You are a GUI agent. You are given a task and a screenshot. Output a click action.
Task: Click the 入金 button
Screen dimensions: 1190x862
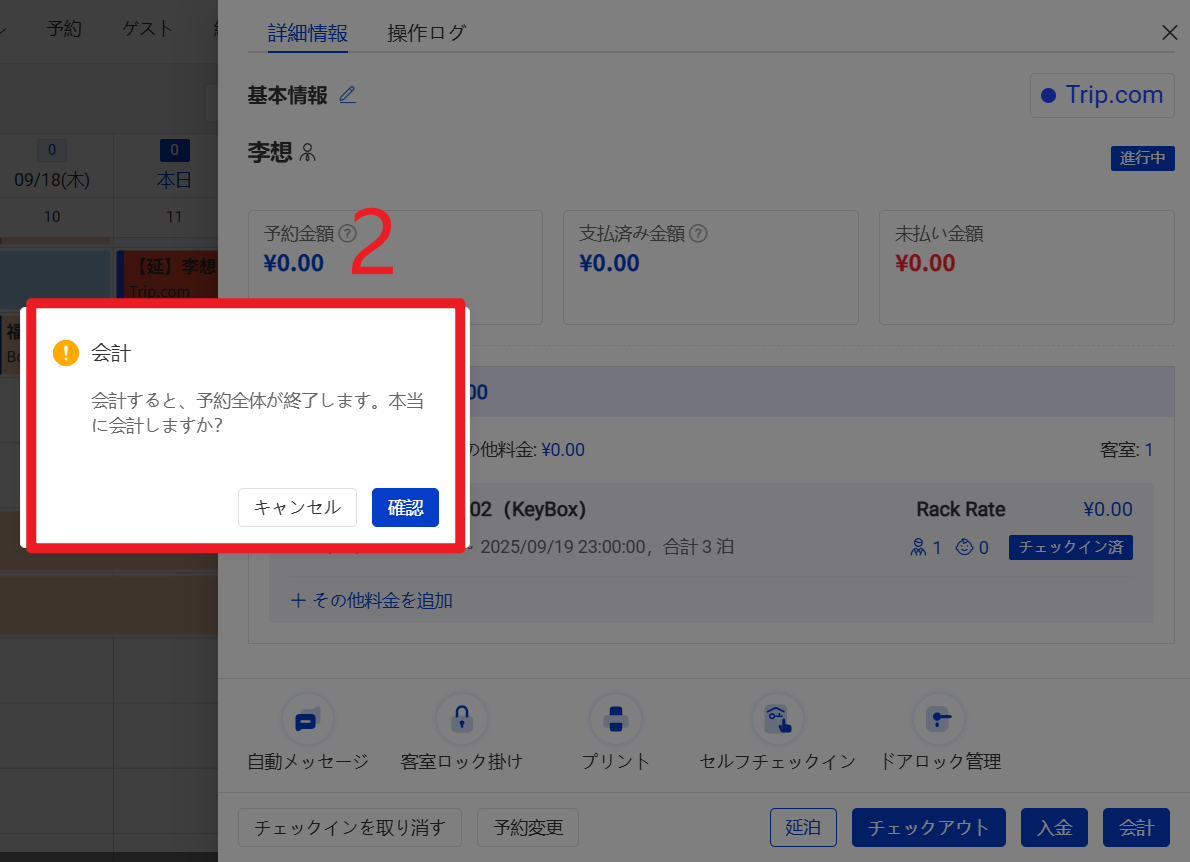coord(1054,828)
